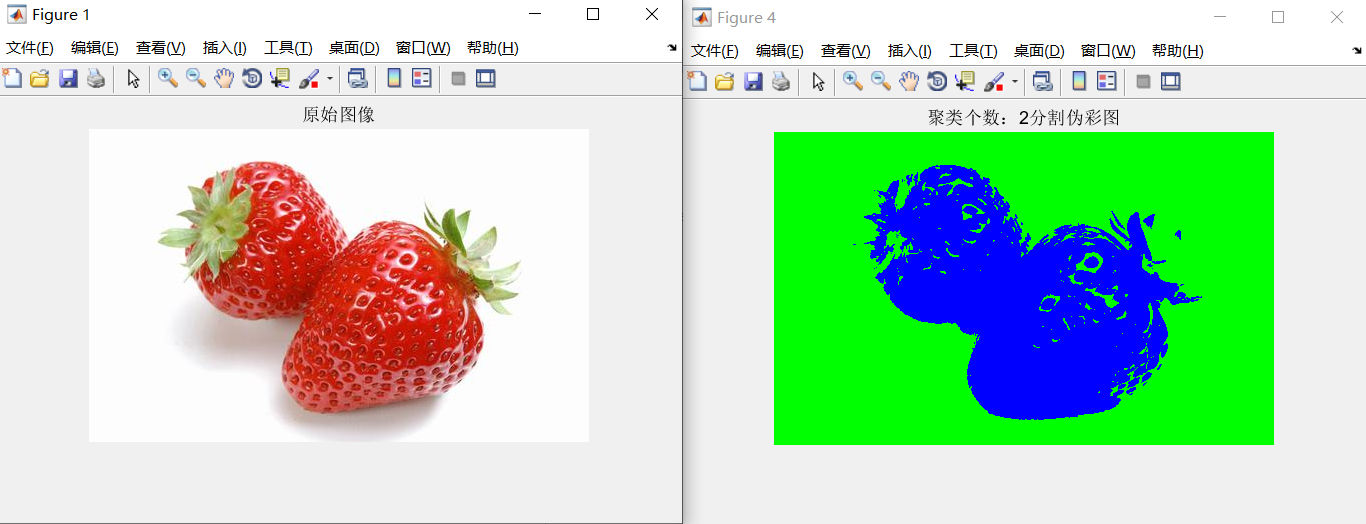Open 编辑(E) menu in Figure 4
This screenshot has height=524, width=1366.
780,51
